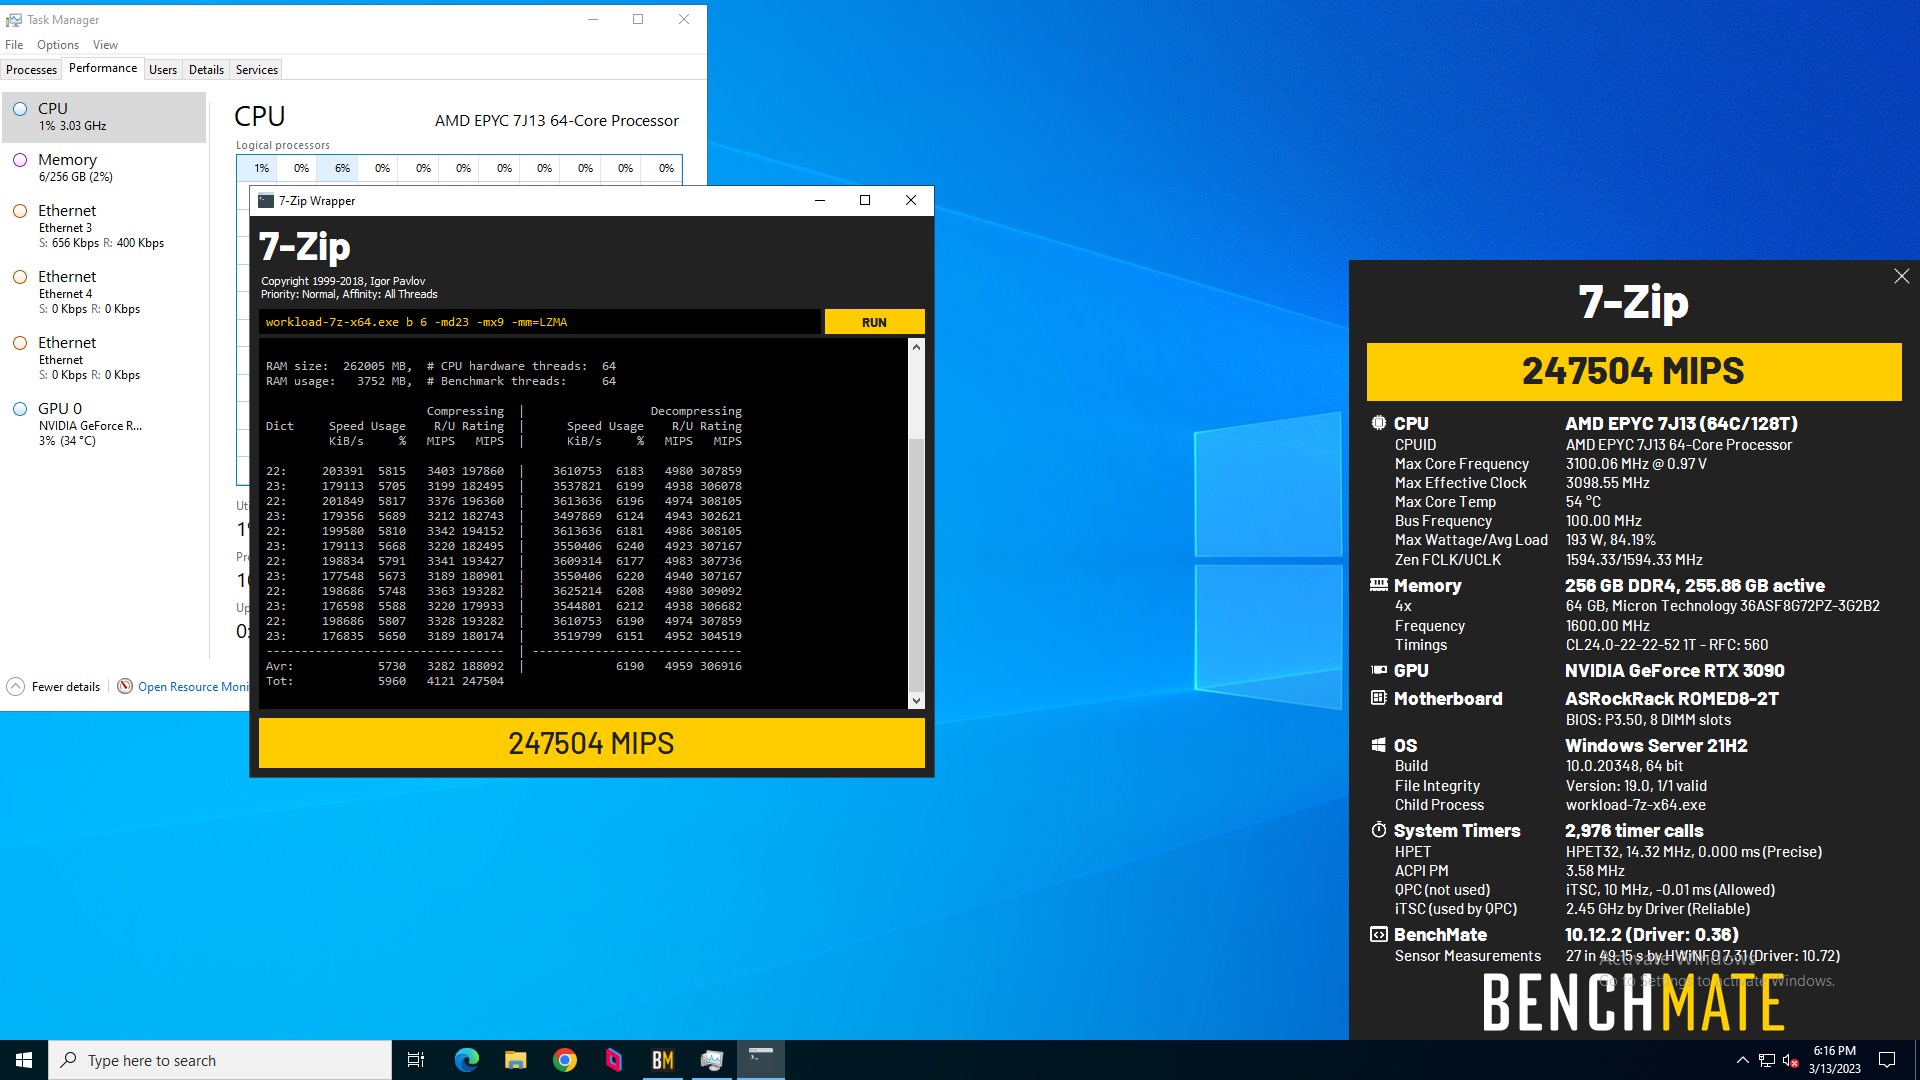Open the notification center icon
Image resolution: width=1920 pixels, height=1080 pixels.
pyautogui.click(x=1887, y=1060)
